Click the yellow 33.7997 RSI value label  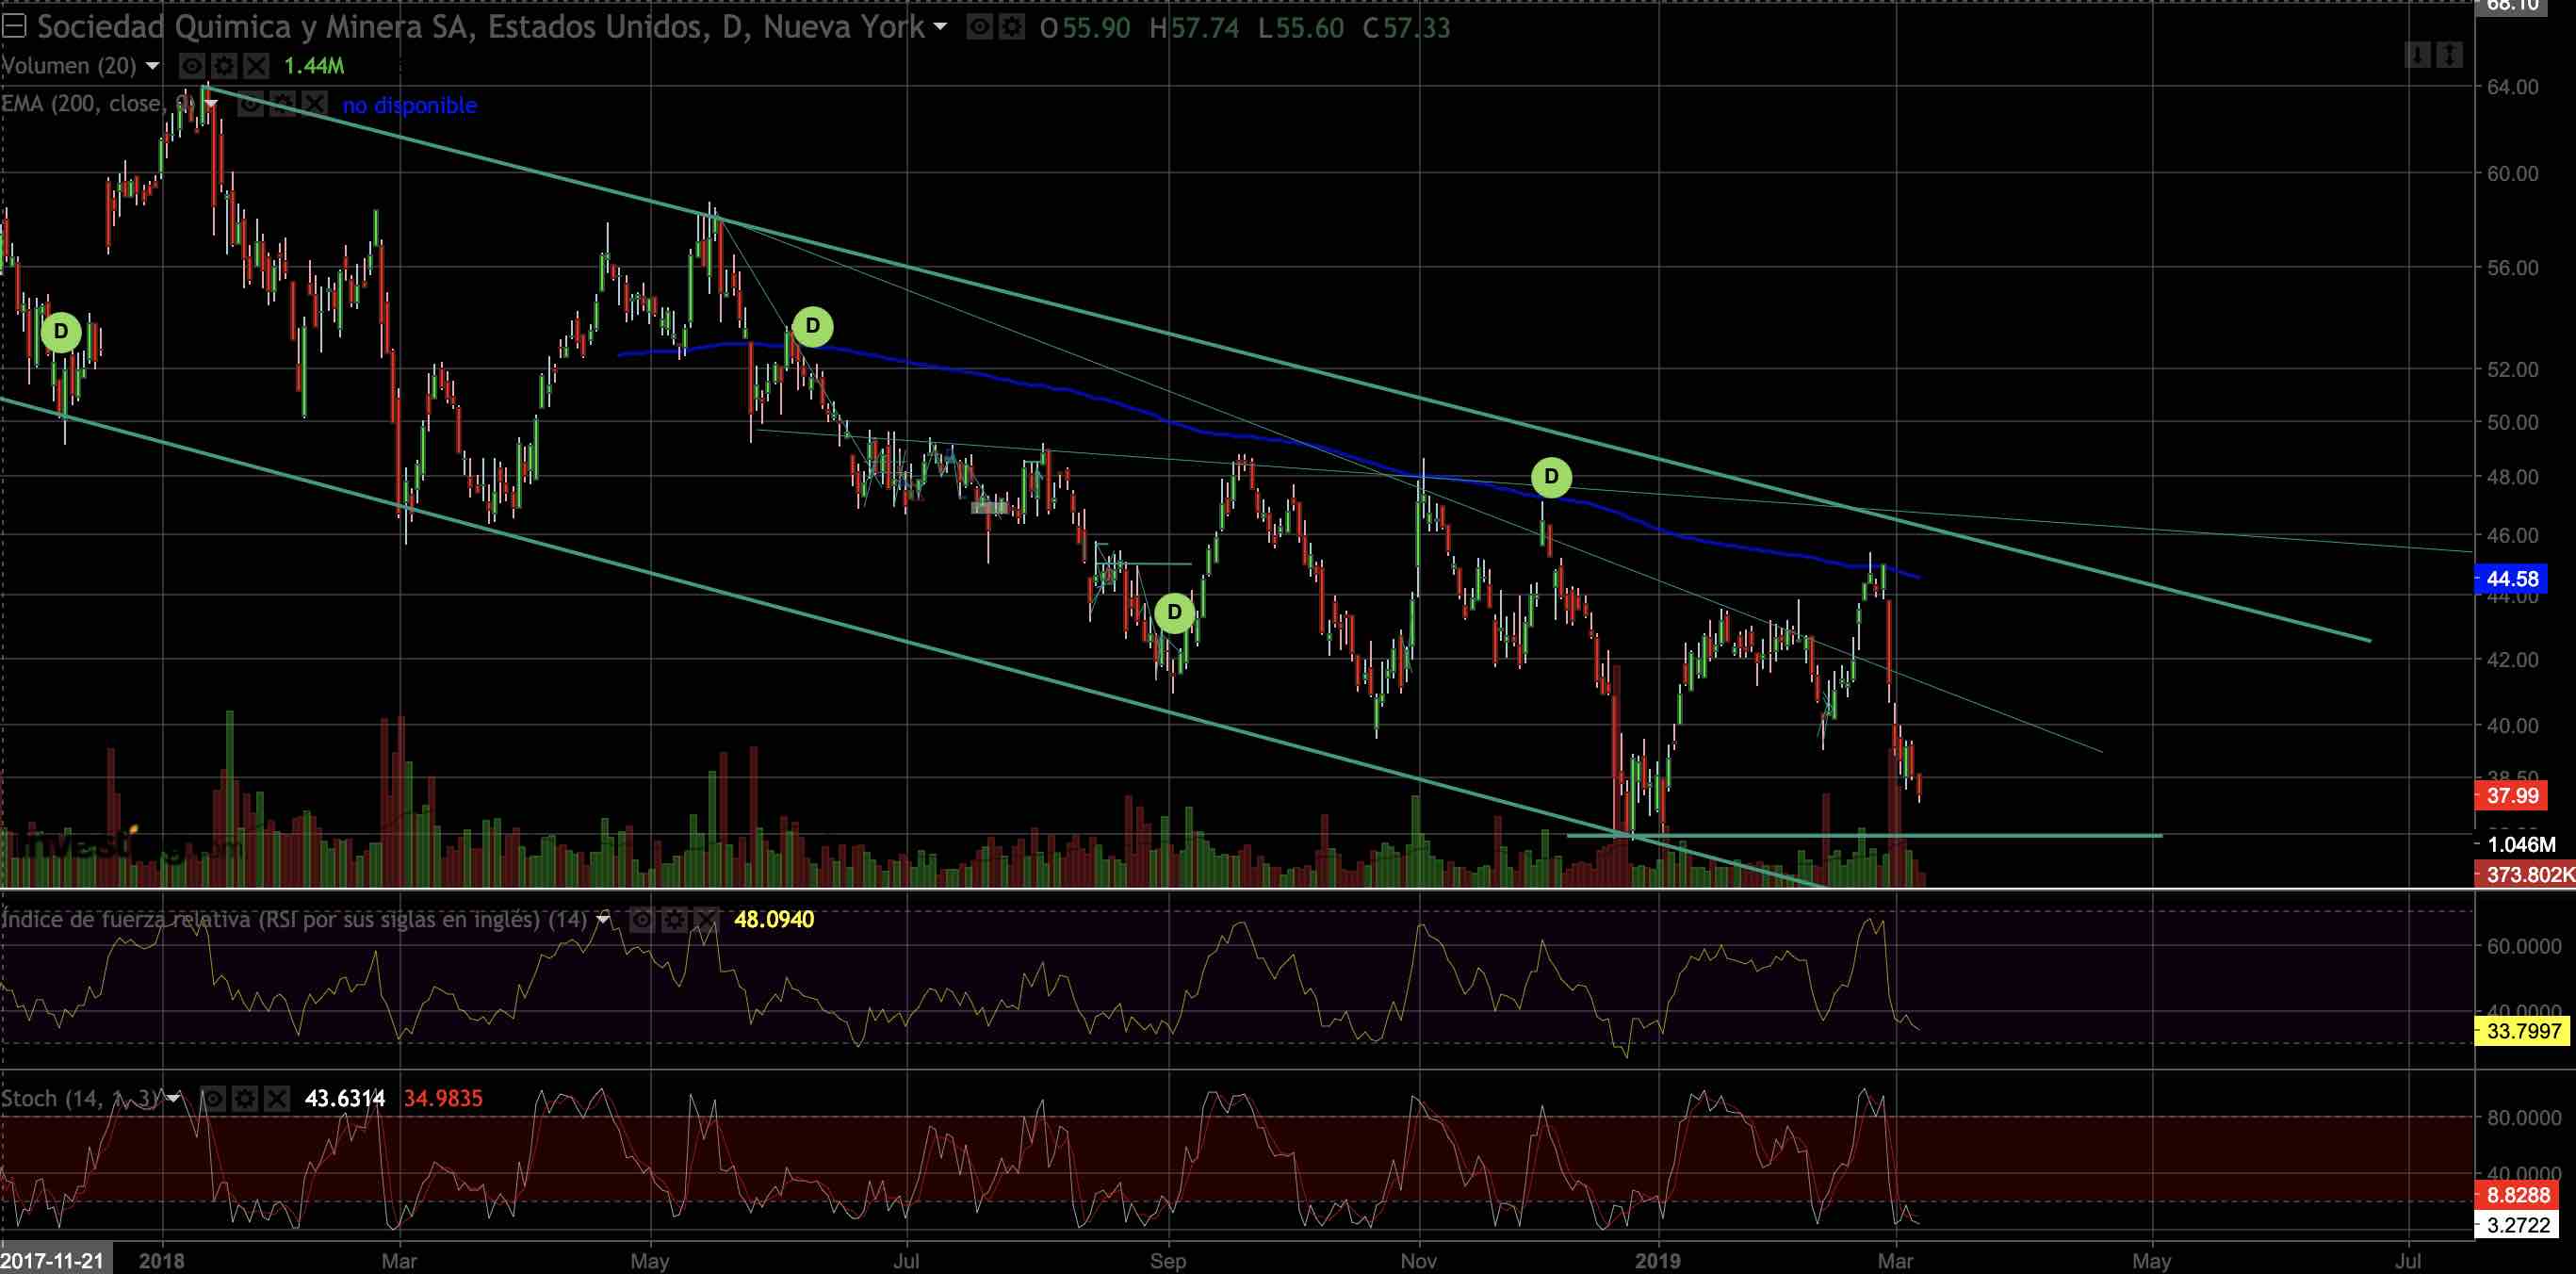[2523, 1031]
